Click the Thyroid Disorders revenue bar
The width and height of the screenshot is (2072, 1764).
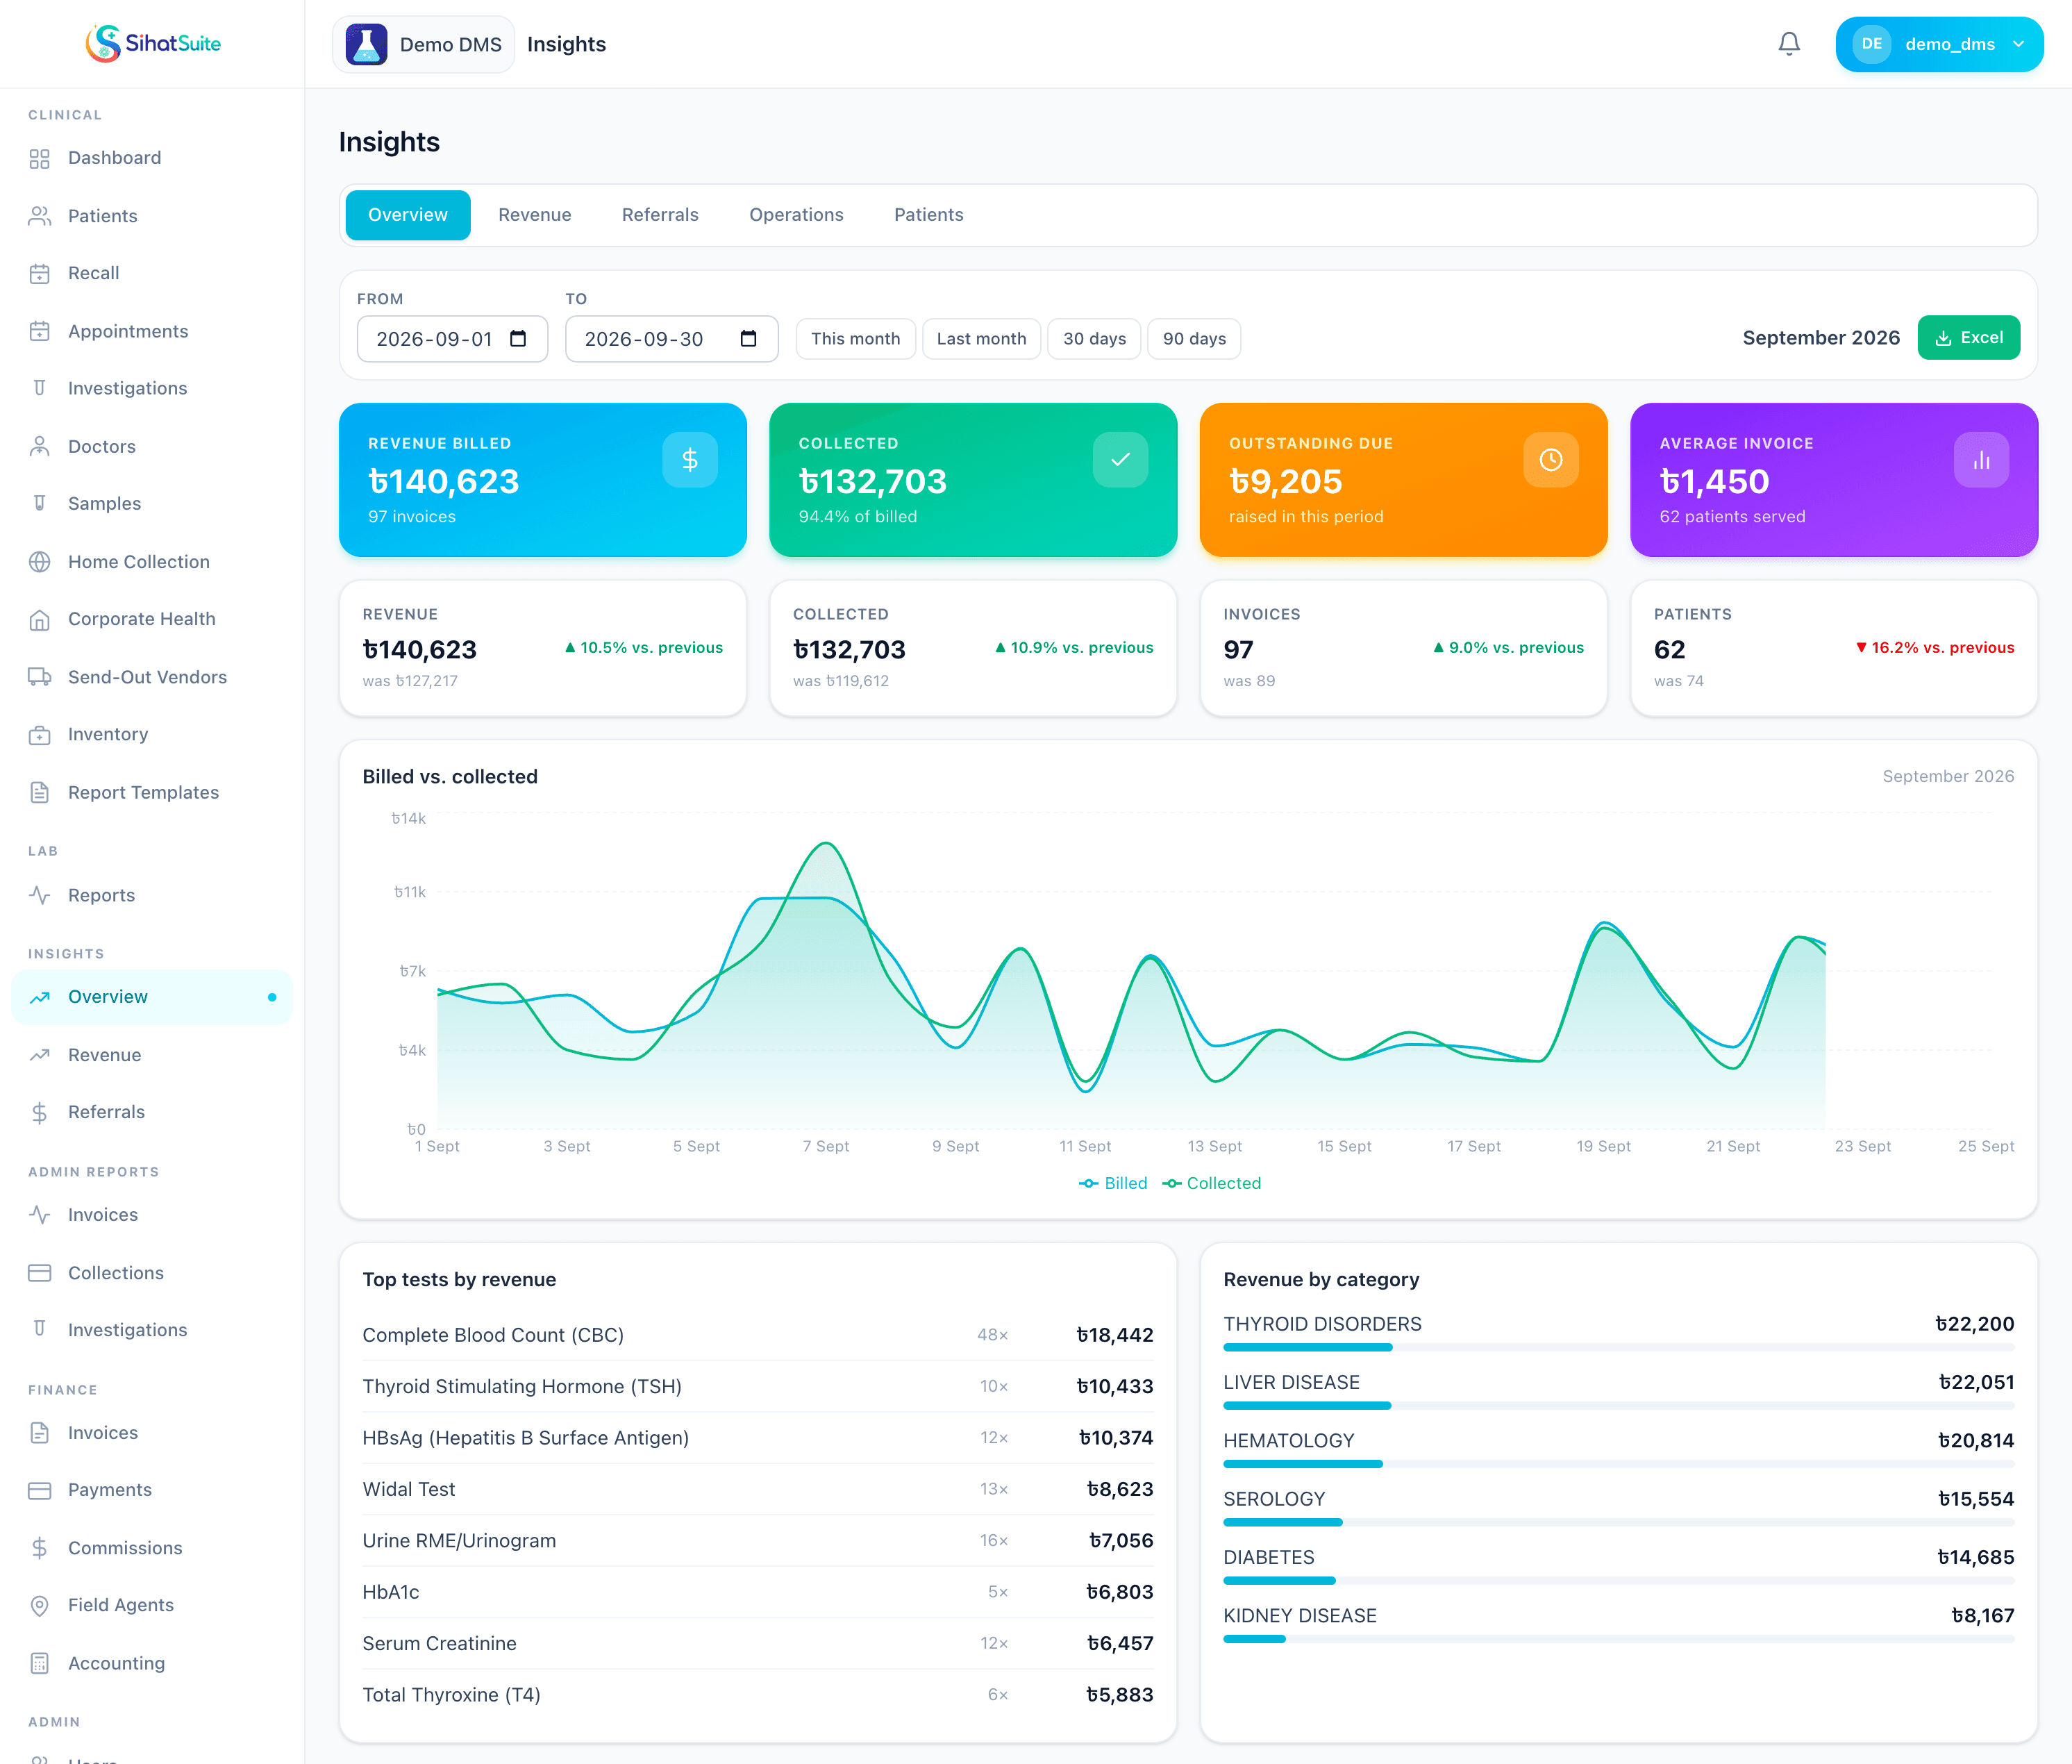pyautogui.click(x=1618, y=1347)
